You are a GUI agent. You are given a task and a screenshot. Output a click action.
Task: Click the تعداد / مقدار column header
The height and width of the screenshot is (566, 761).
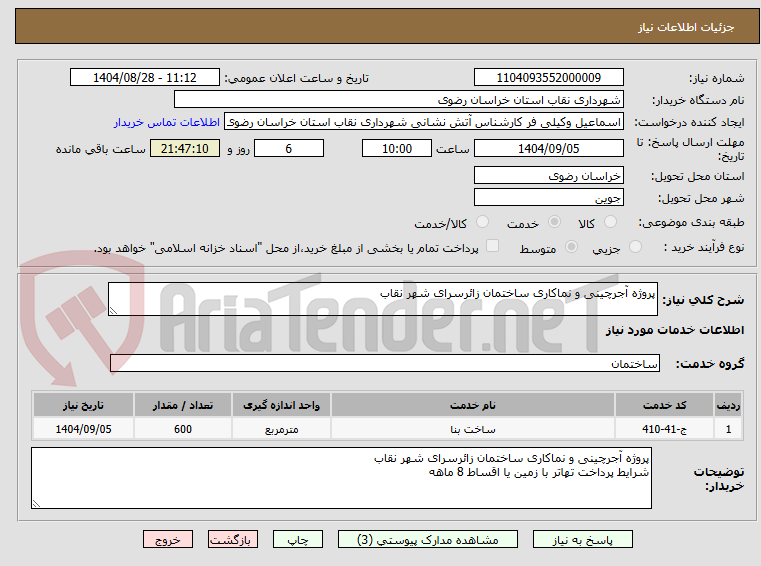[183, 405]
